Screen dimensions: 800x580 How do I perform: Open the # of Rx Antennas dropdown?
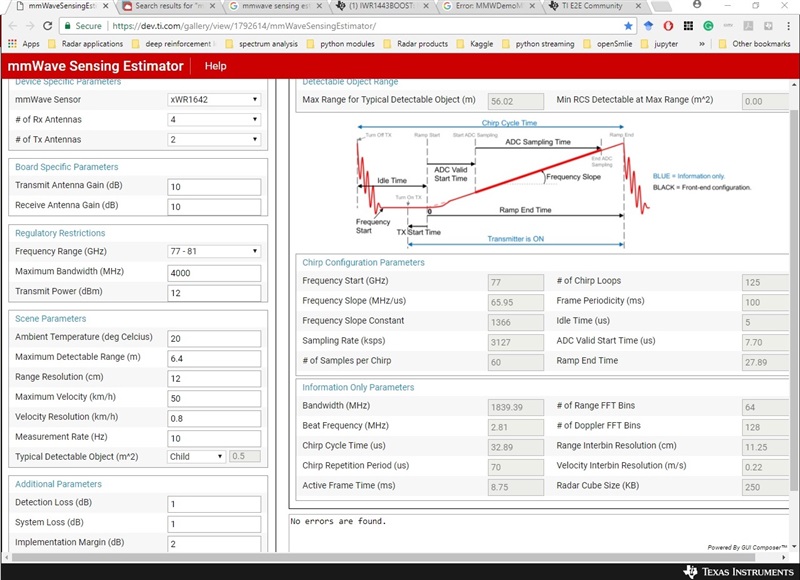[214, 119]
